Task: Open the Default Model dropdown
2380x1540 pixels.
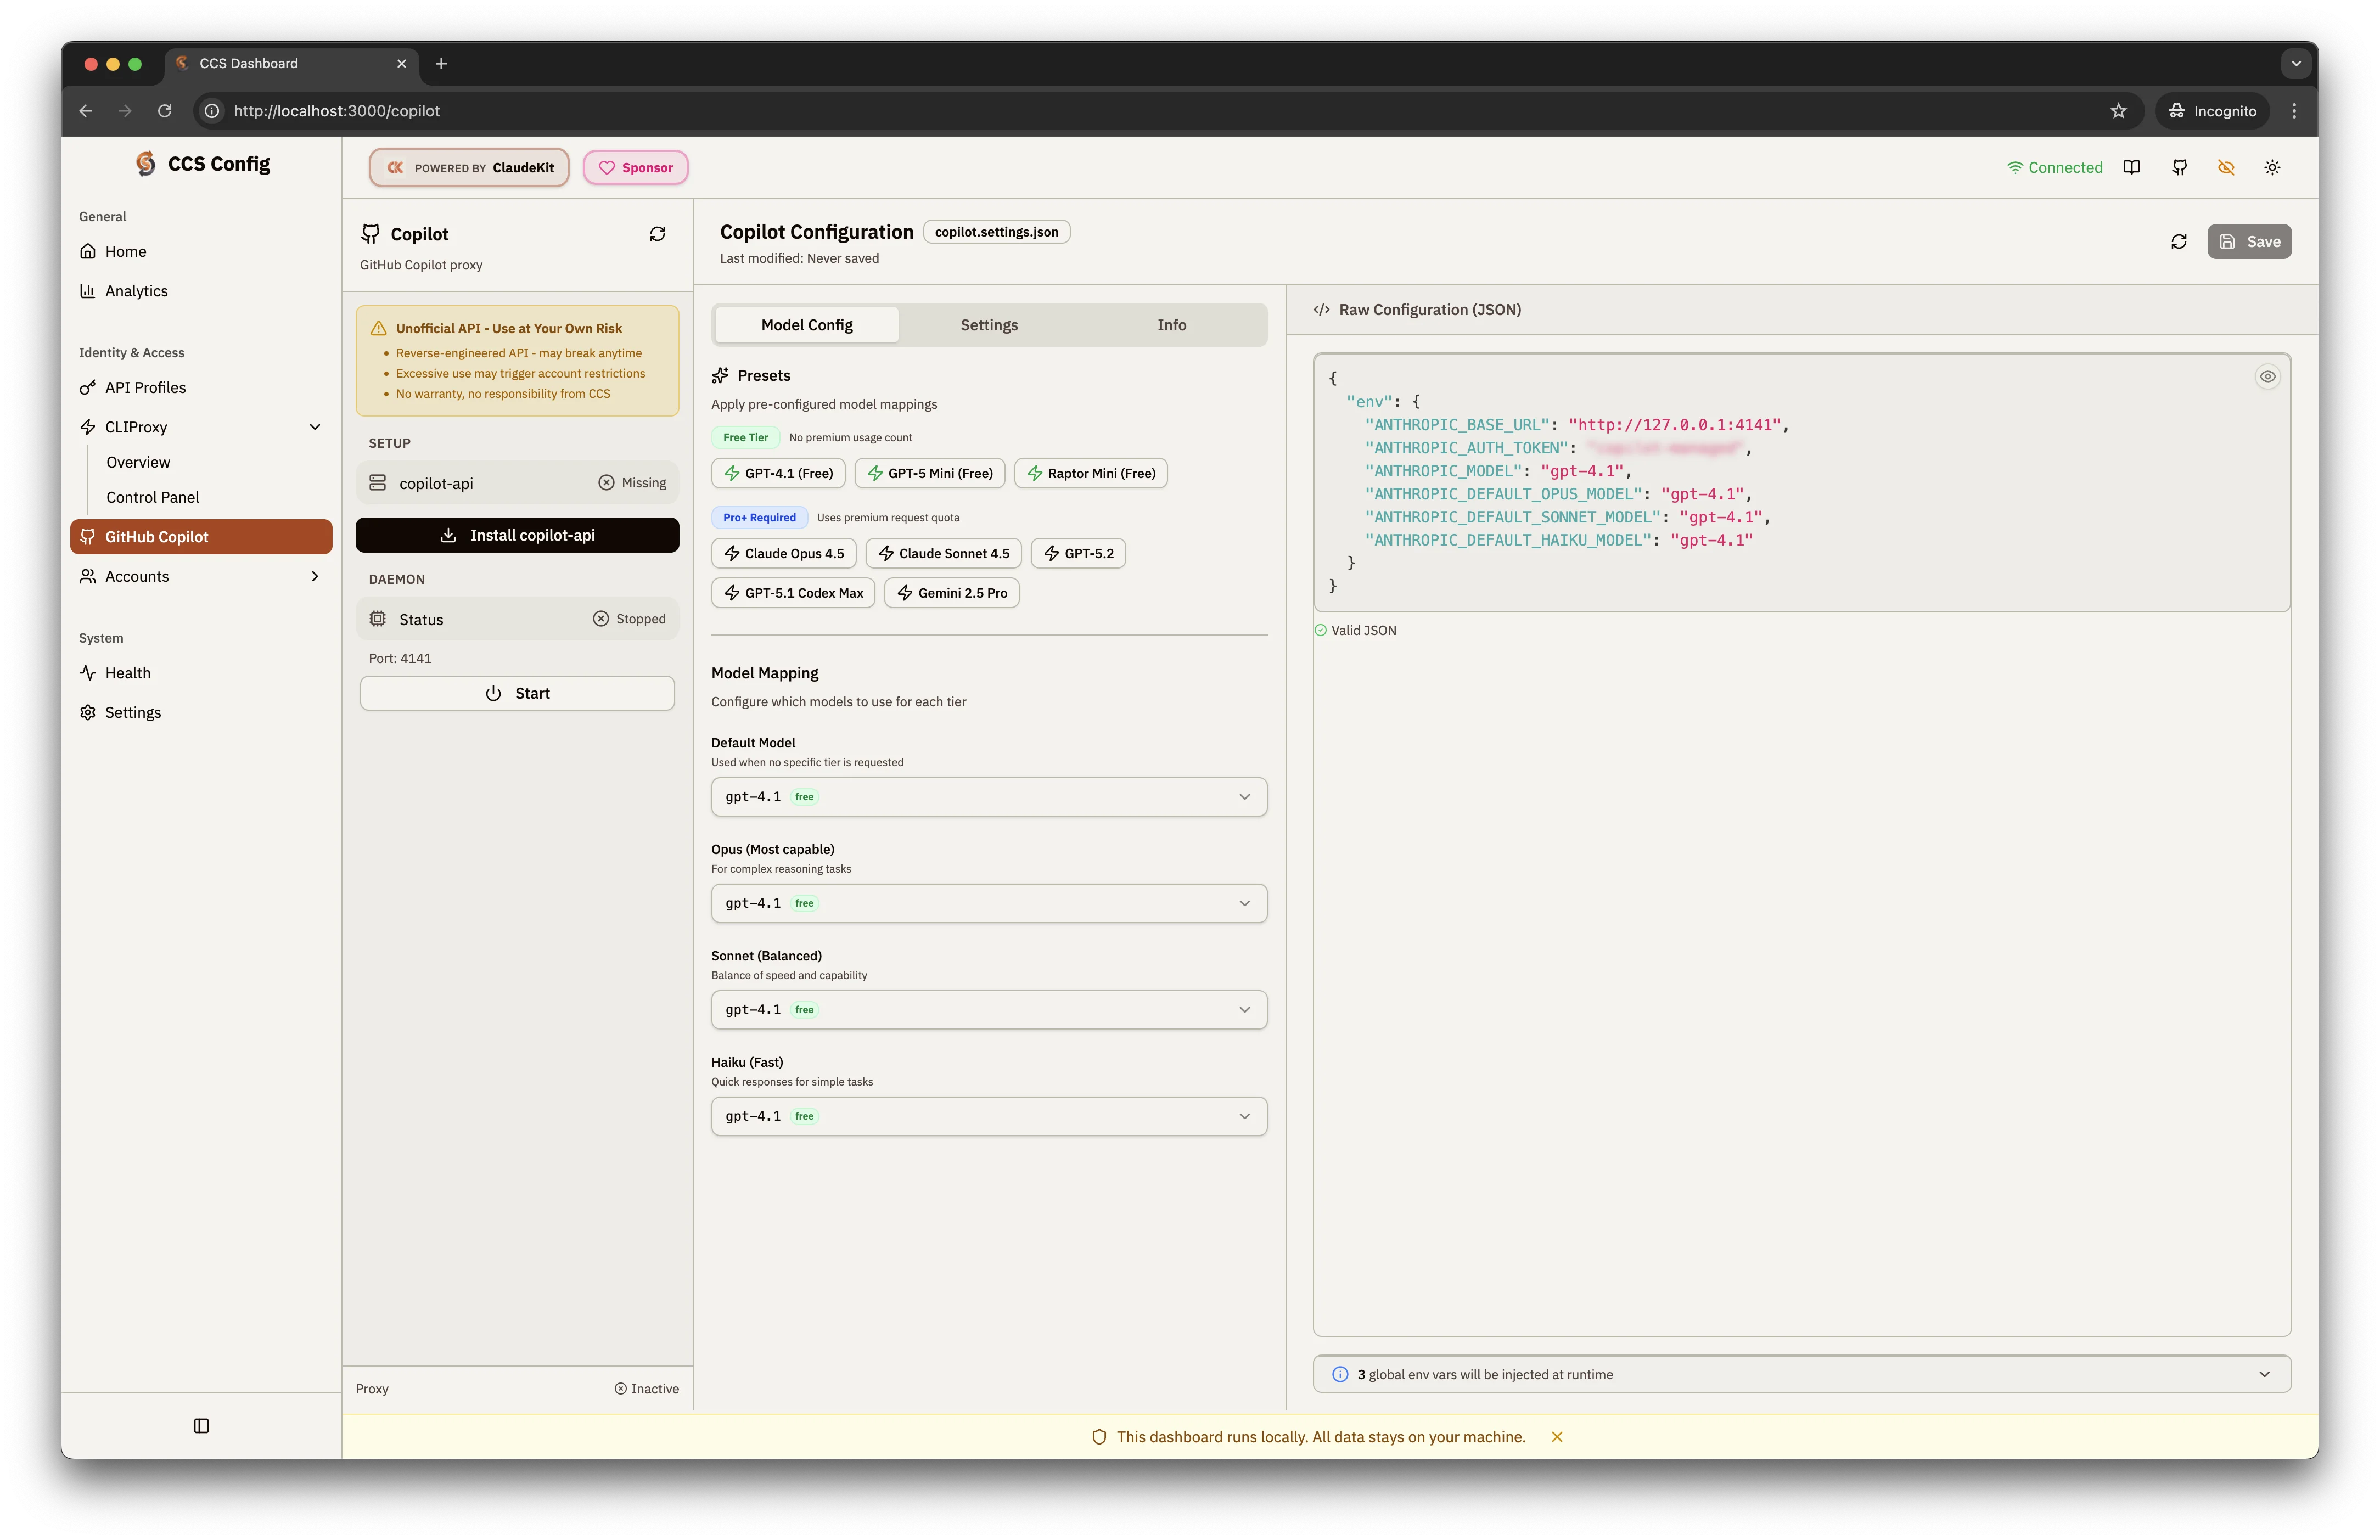Action: coord(988,797)
